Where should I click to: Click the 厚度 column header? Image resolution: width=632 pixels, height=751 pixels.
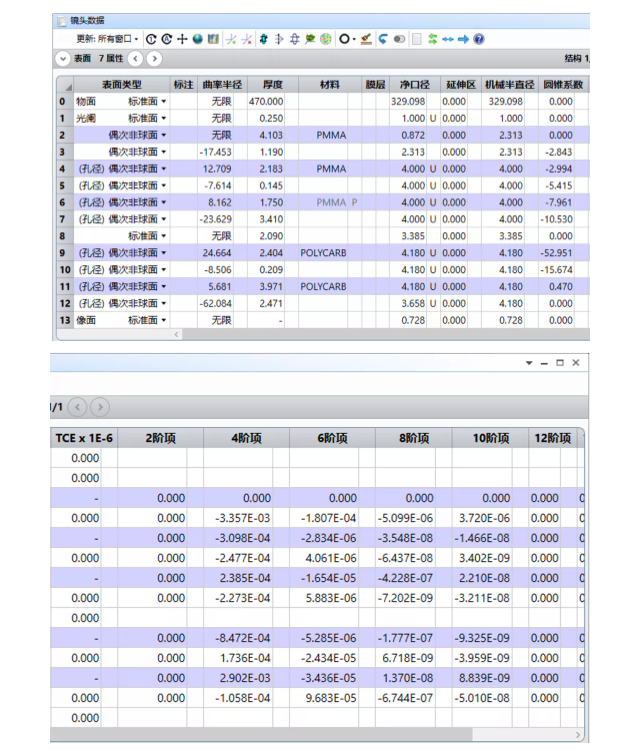point(272,85)
